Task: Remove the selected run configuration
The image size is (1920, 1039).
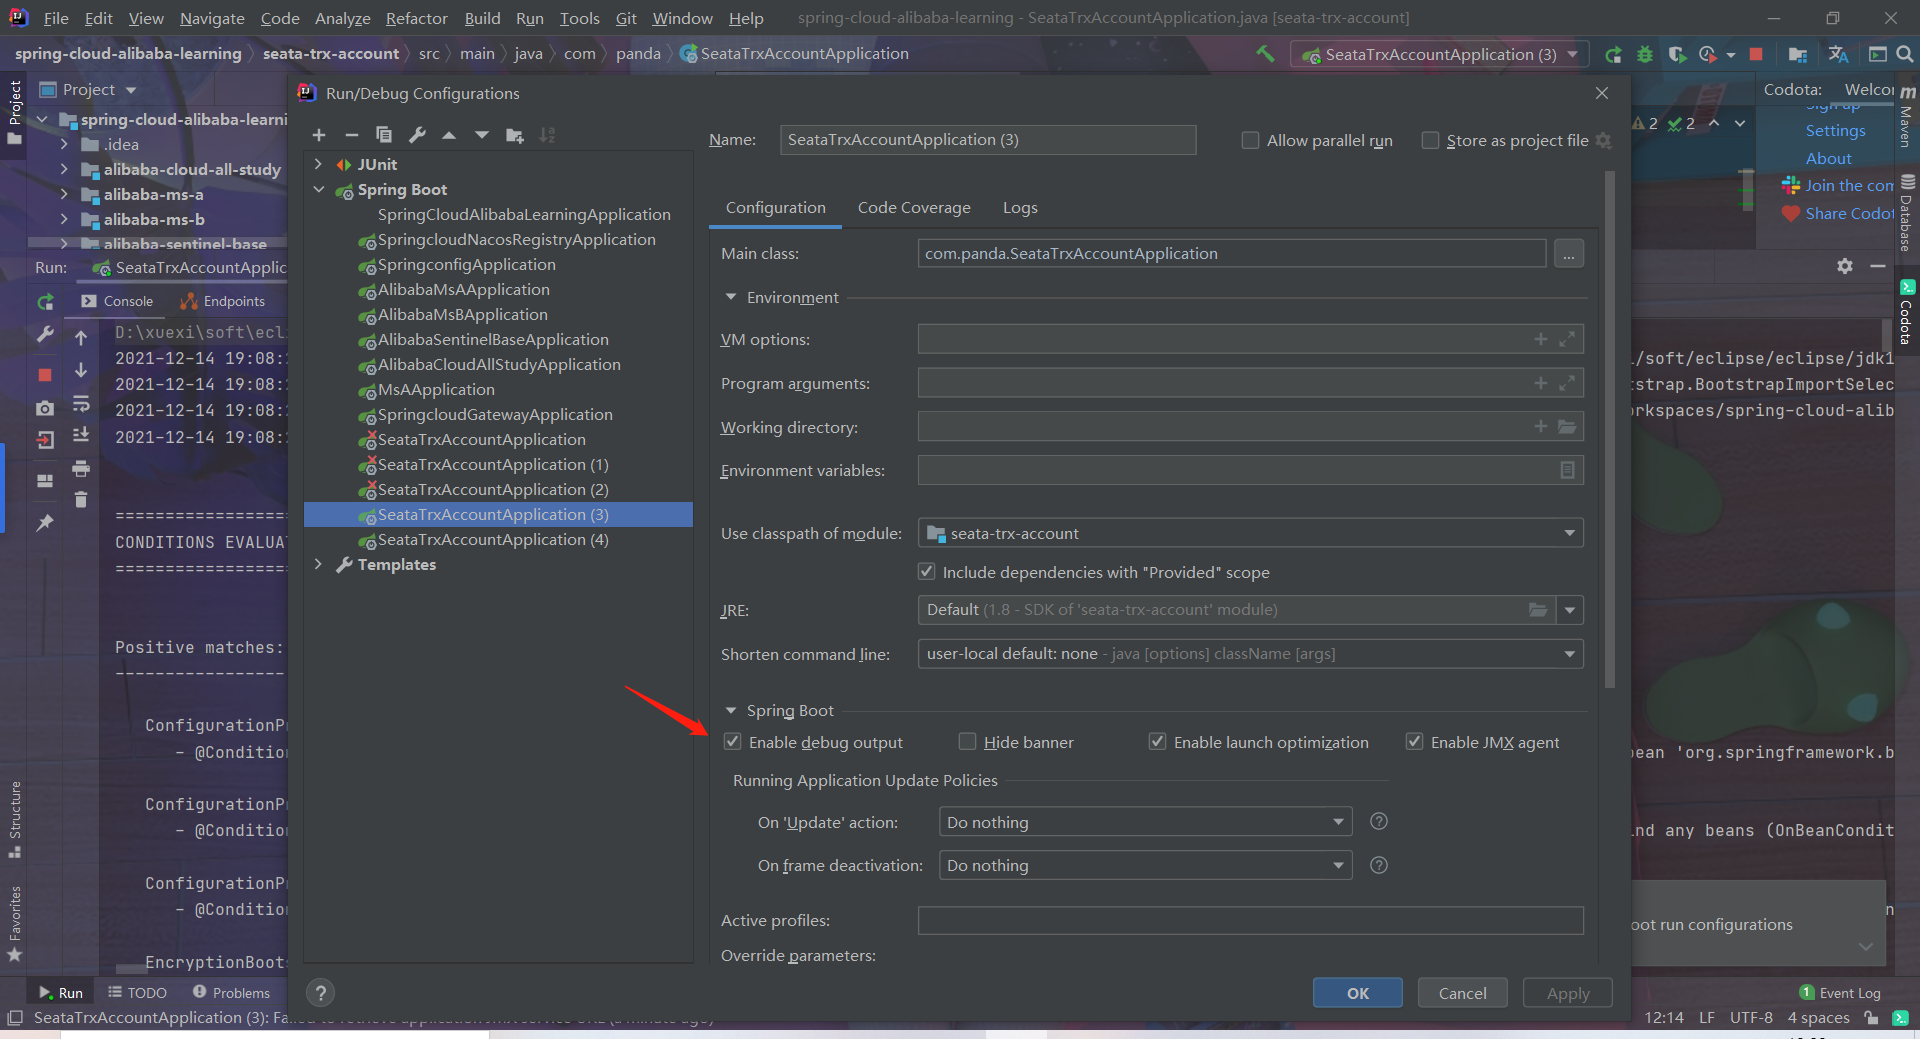Action: (x=351, y=135)
